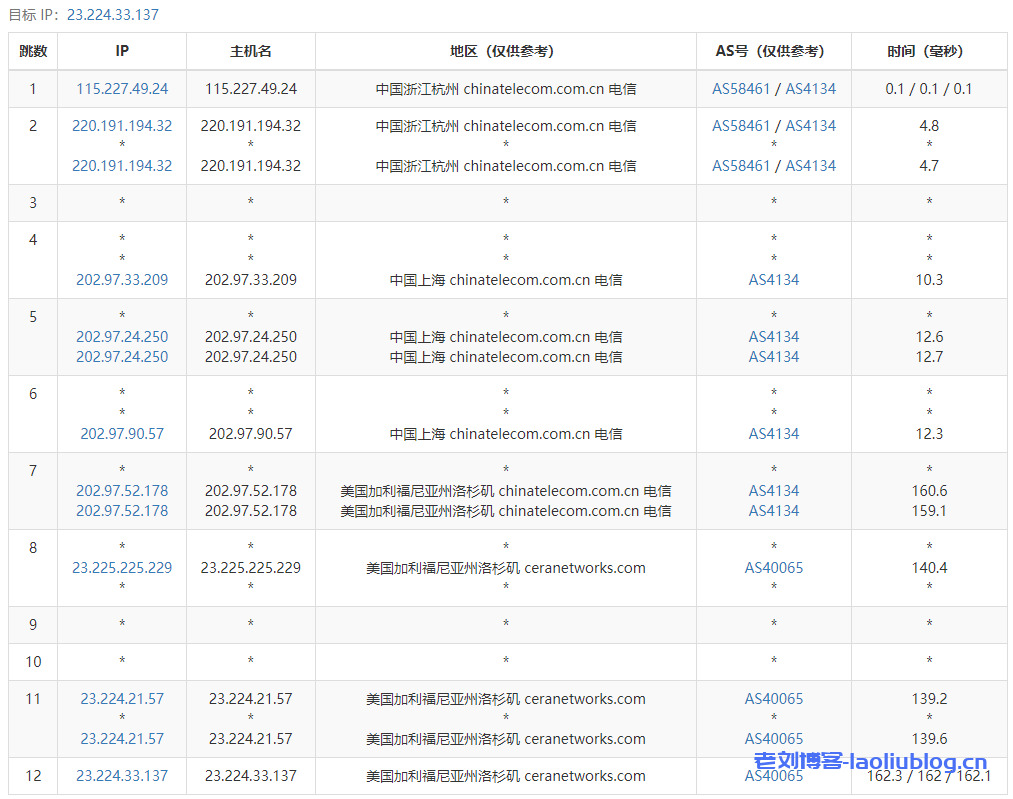Open the AS40065 link in hop 12

pyautogui.click(x=773, y=775)
